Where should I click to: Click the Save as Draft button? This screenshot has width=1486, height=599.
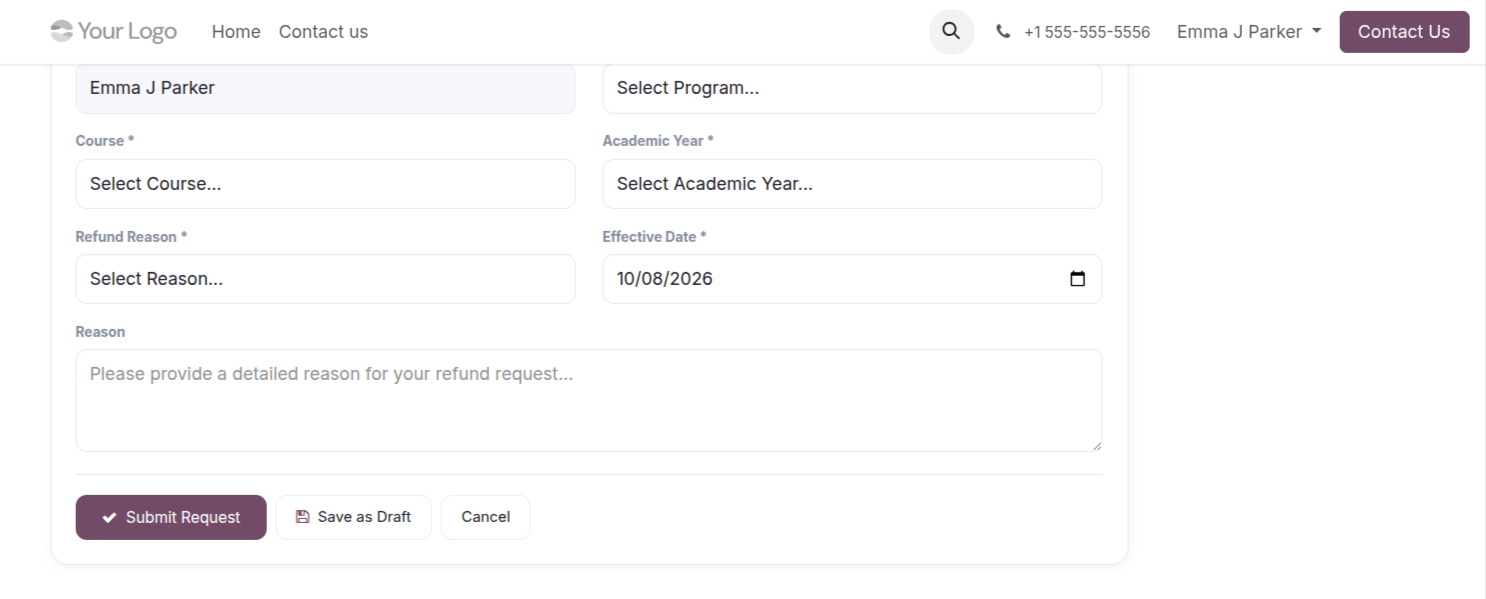pos(354,517)
